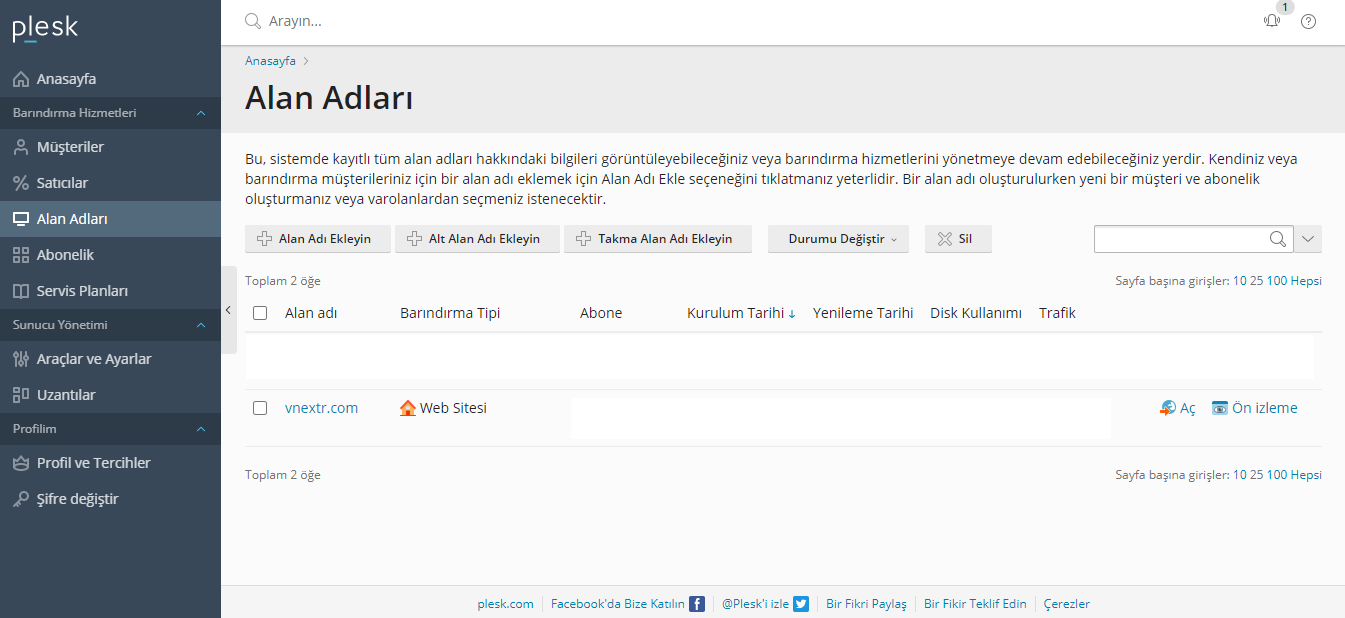
Task: Click the Servis Planları book icon
Action: tap(21, 291)
